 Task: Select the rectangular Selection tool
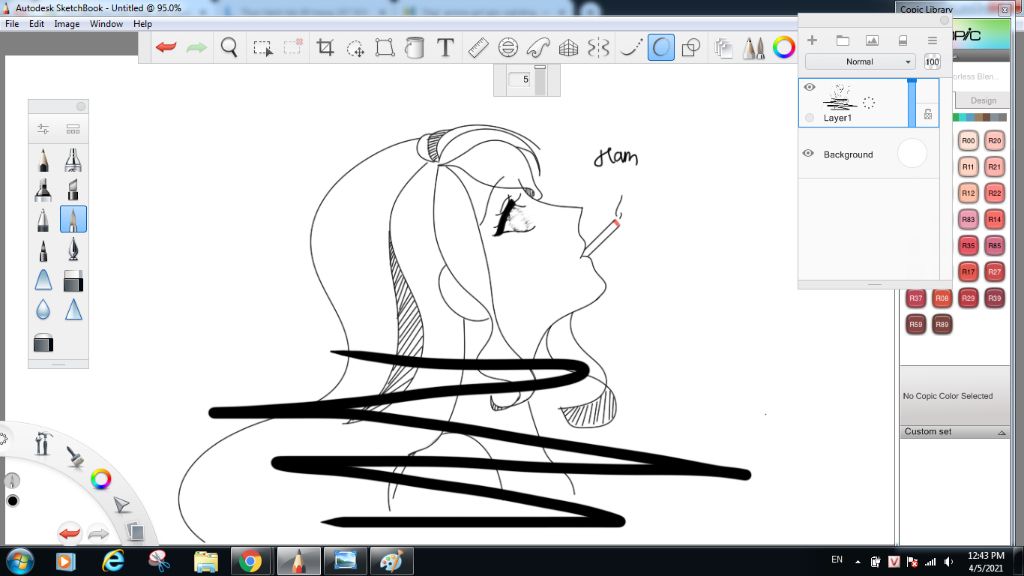263,47
